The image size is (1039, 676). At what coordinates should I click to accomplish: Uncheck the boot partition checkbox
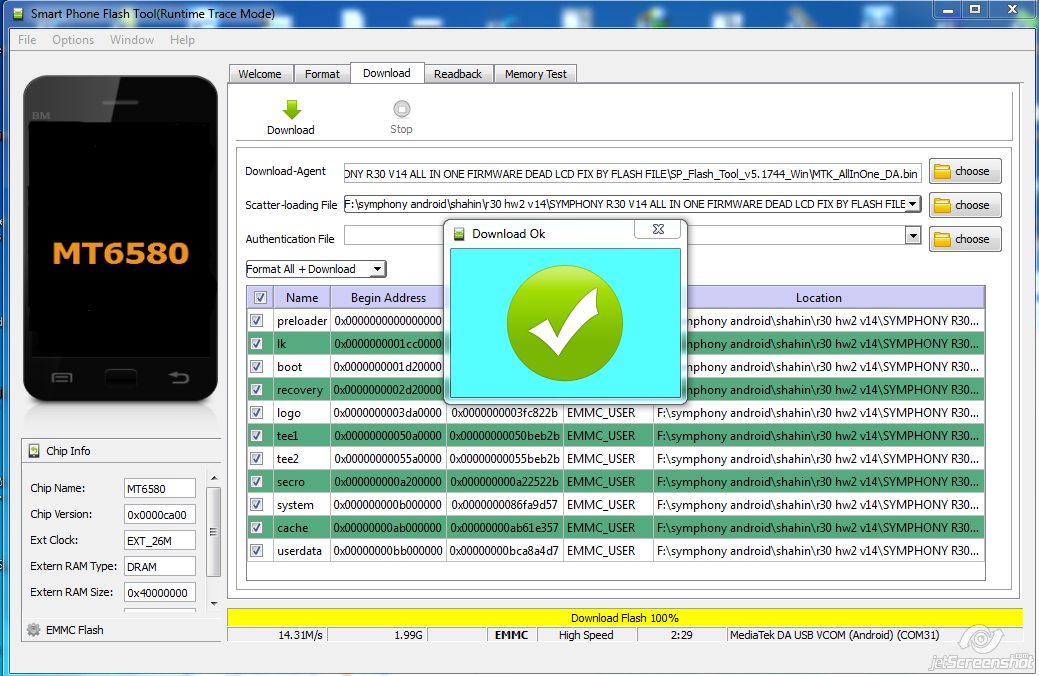[x=256, y=366]
